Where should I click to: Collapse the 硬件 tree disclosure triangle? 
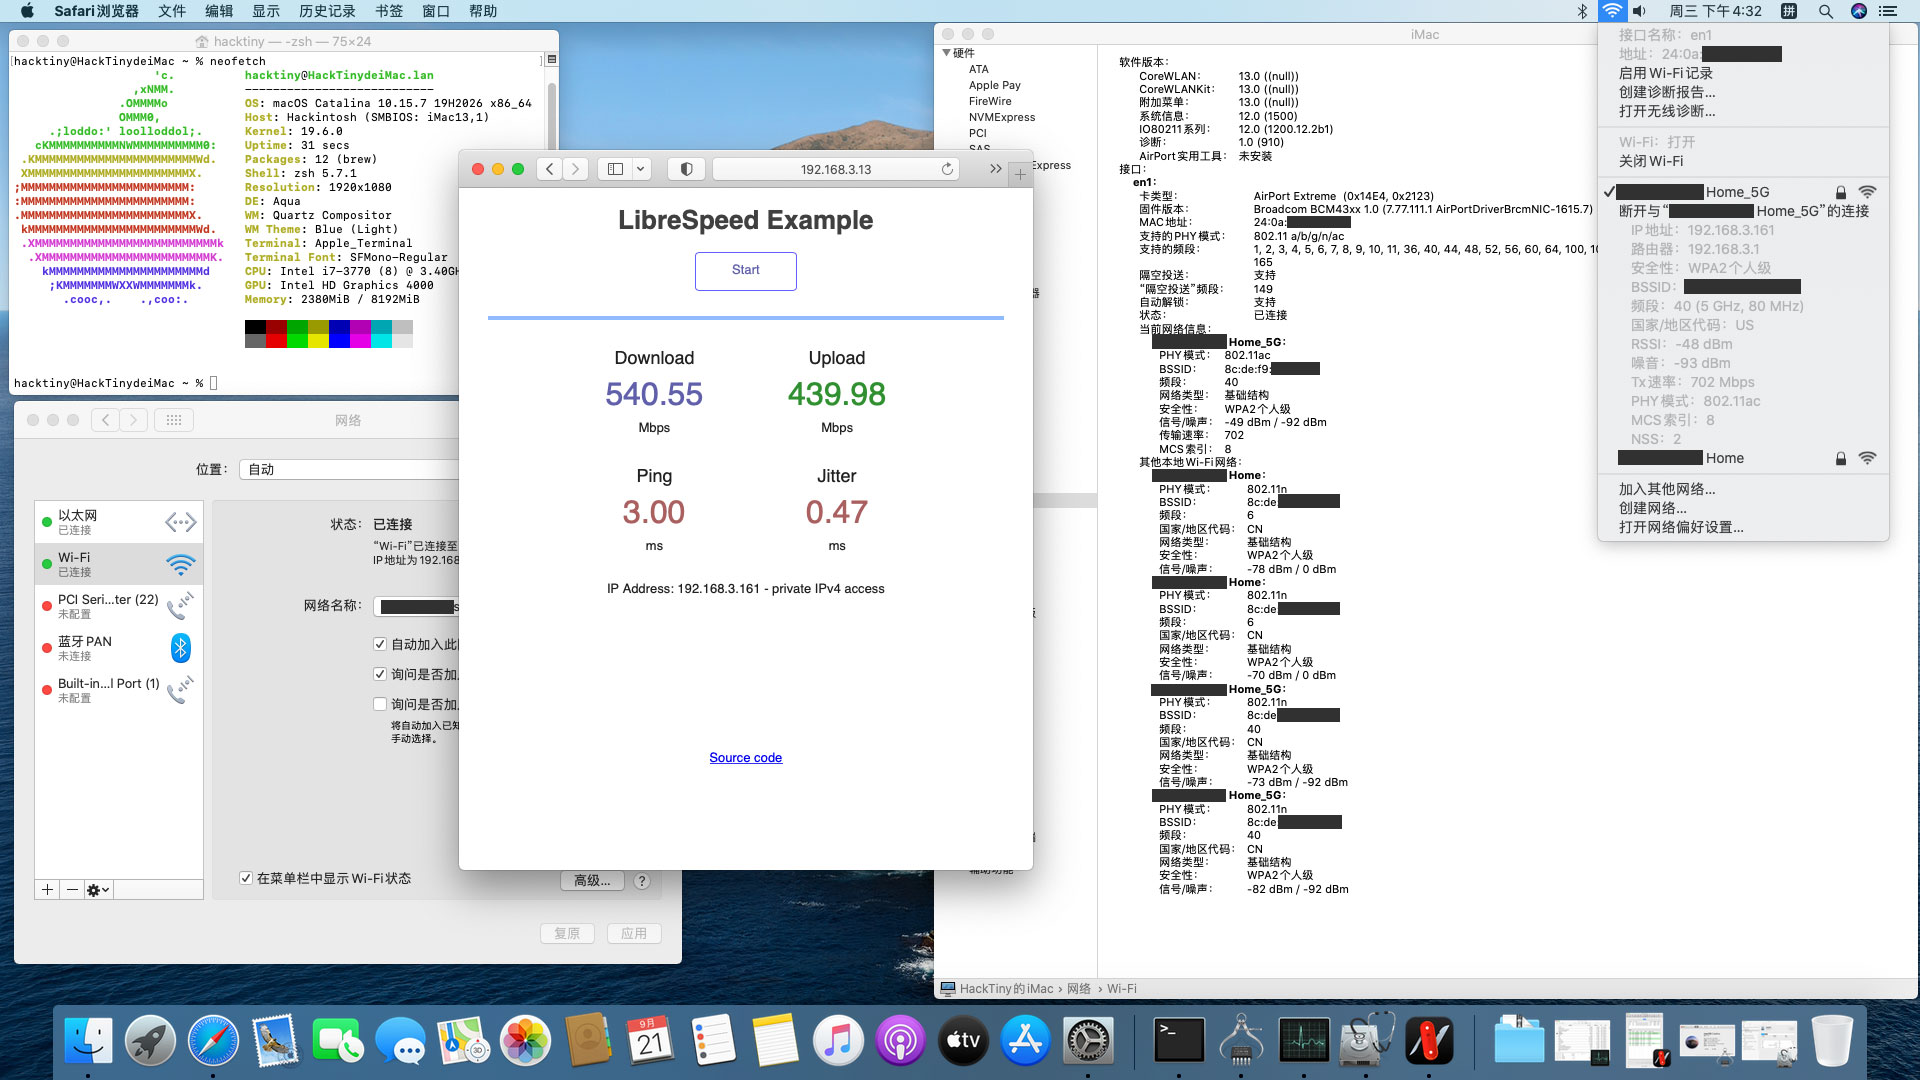946,53
